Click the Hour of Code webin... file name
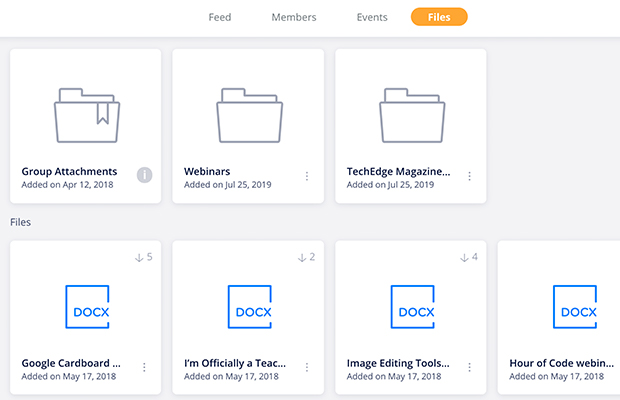The width and height of the screenshot is (620, 400). pos(561,363)
